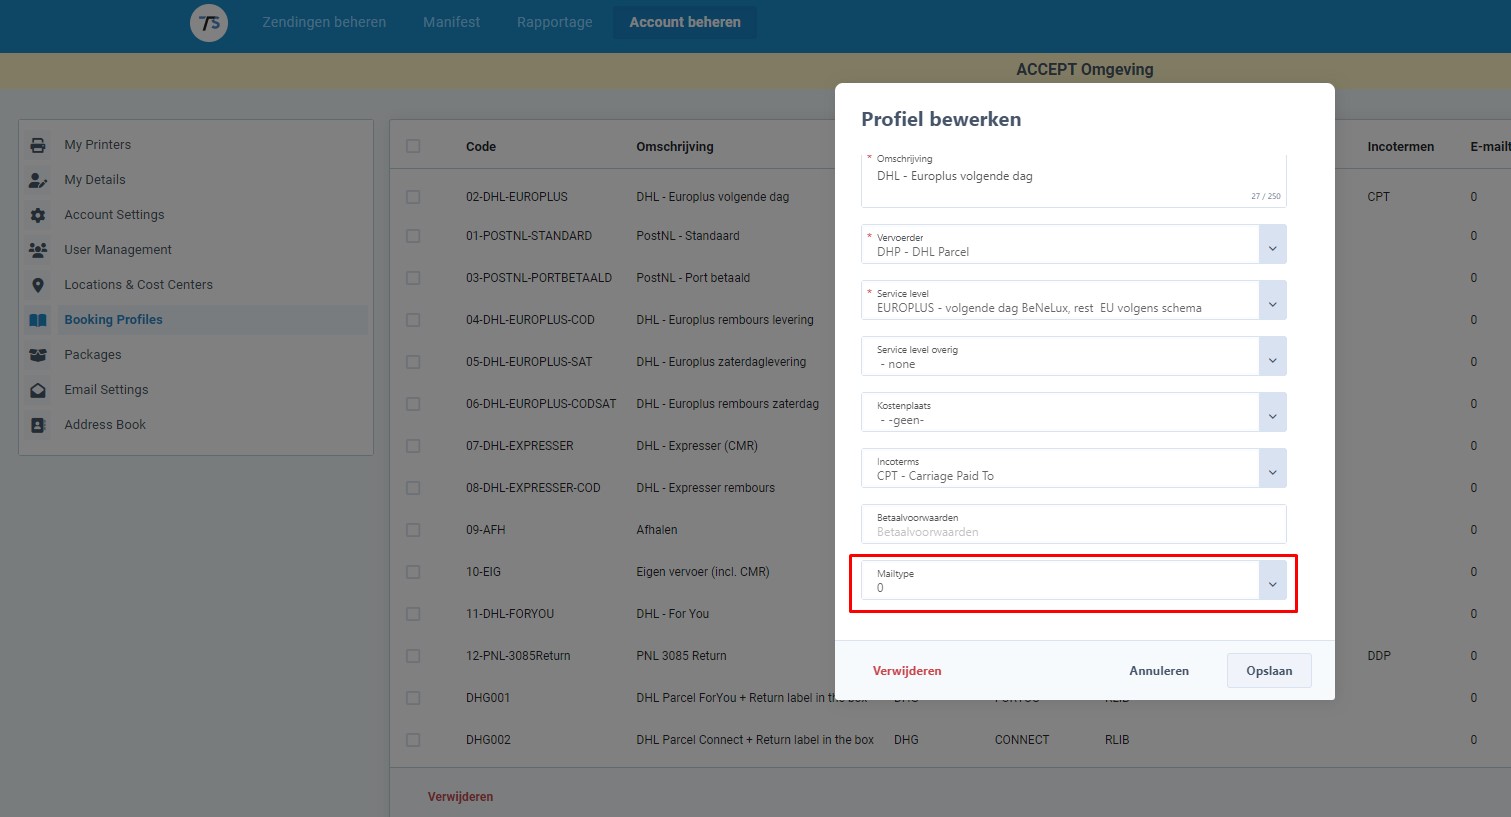Click the user-edit icon beside My Details

pyautogui.click(x=38, y=180)
